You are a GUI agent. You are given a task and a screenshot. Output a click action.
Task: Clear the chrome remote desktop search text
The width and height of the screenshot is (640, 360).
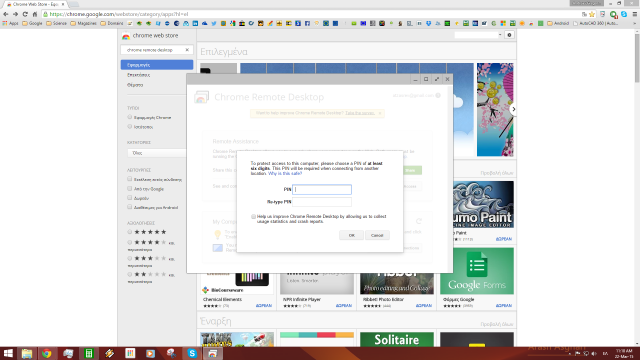(187, 50)
